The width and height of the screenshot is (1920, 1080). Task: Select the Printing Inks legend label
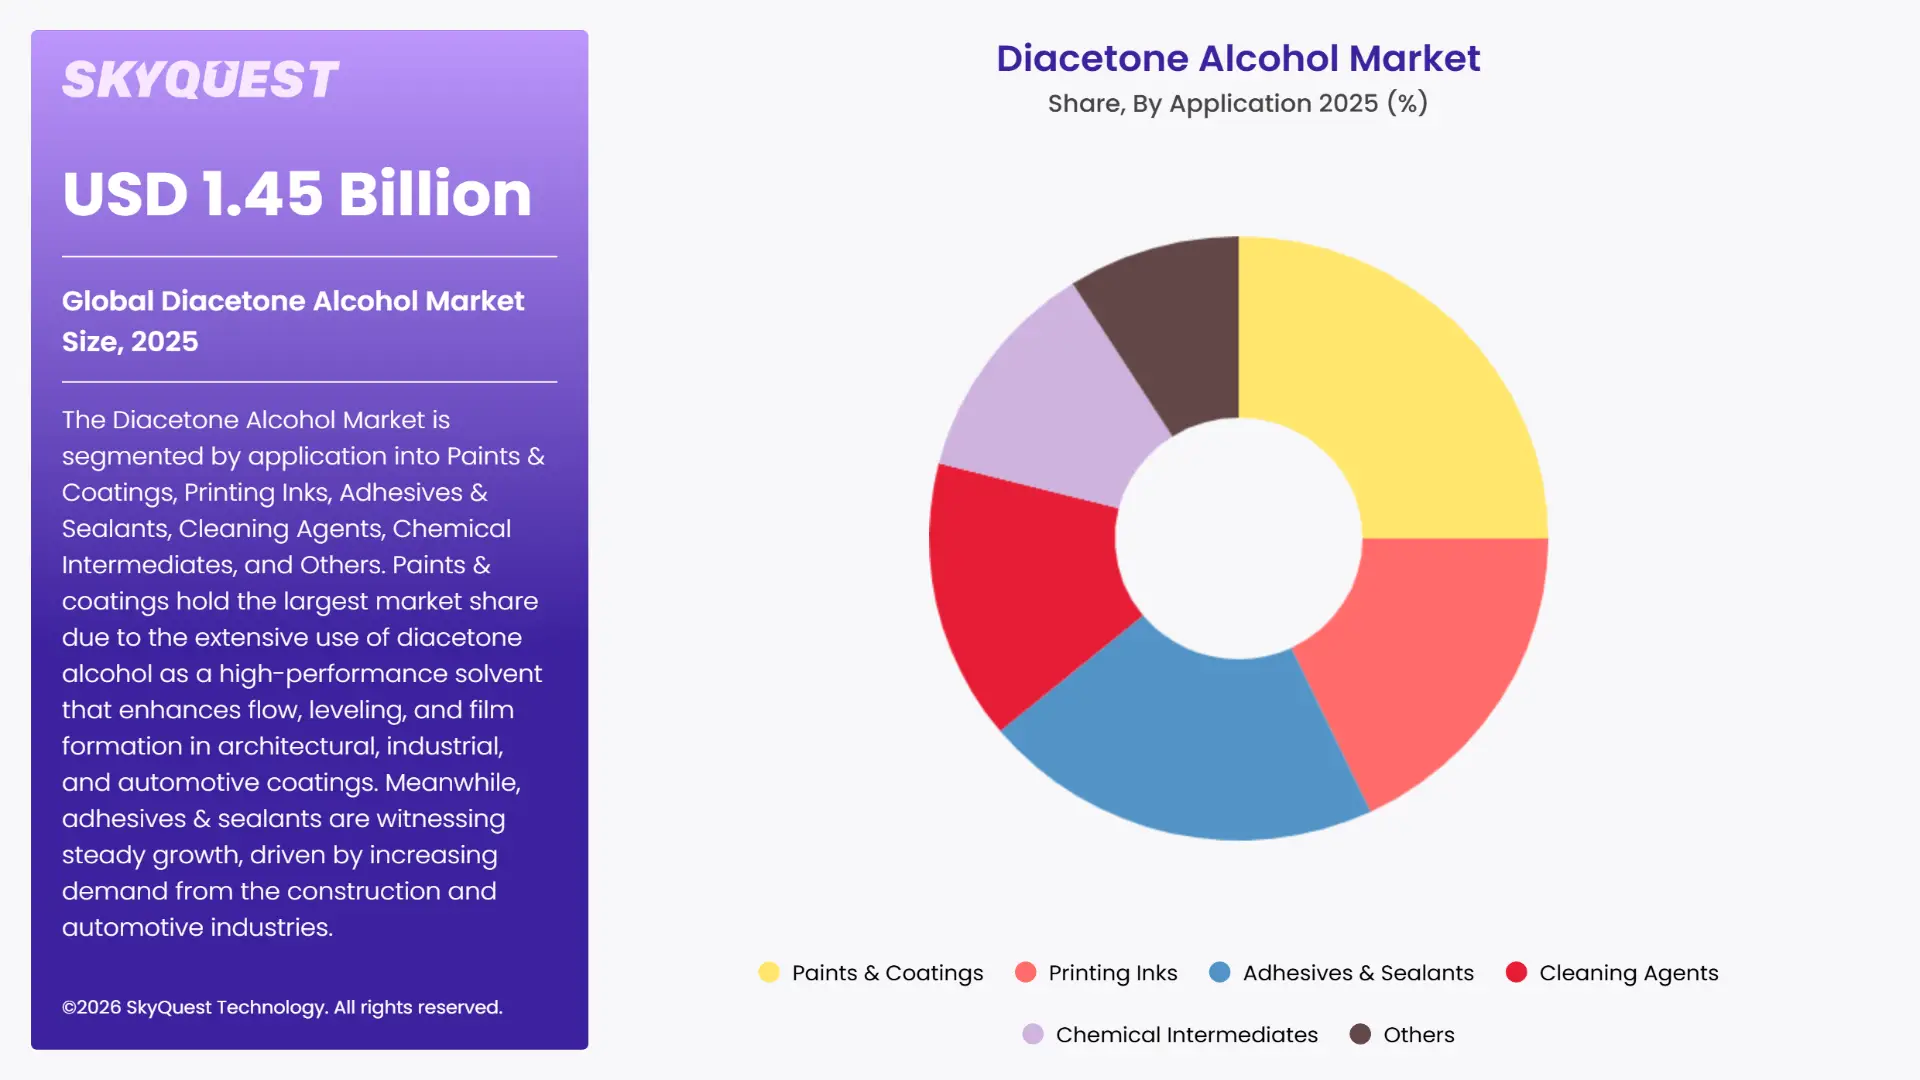pyautogui.click(x=1112, y=973)
